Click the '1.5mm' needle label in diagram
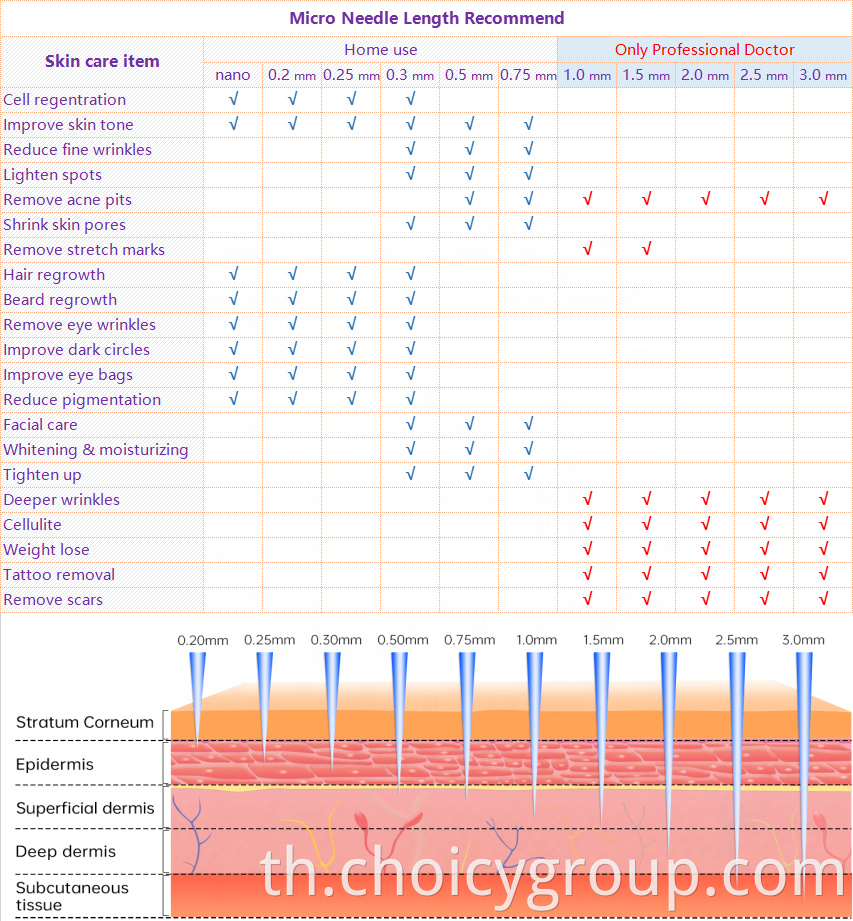 [x=603, y=640]
